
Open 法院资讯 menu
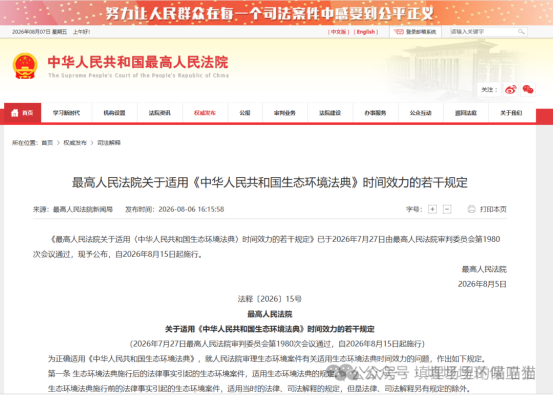(x=159, y=113)
